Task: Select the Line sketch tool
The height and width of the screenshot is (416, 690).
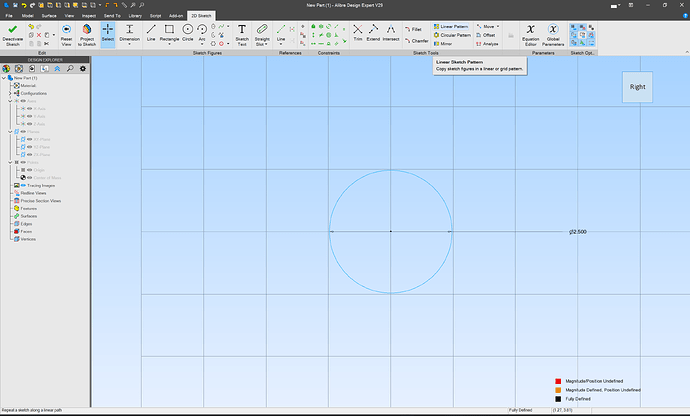Action: 151,33
